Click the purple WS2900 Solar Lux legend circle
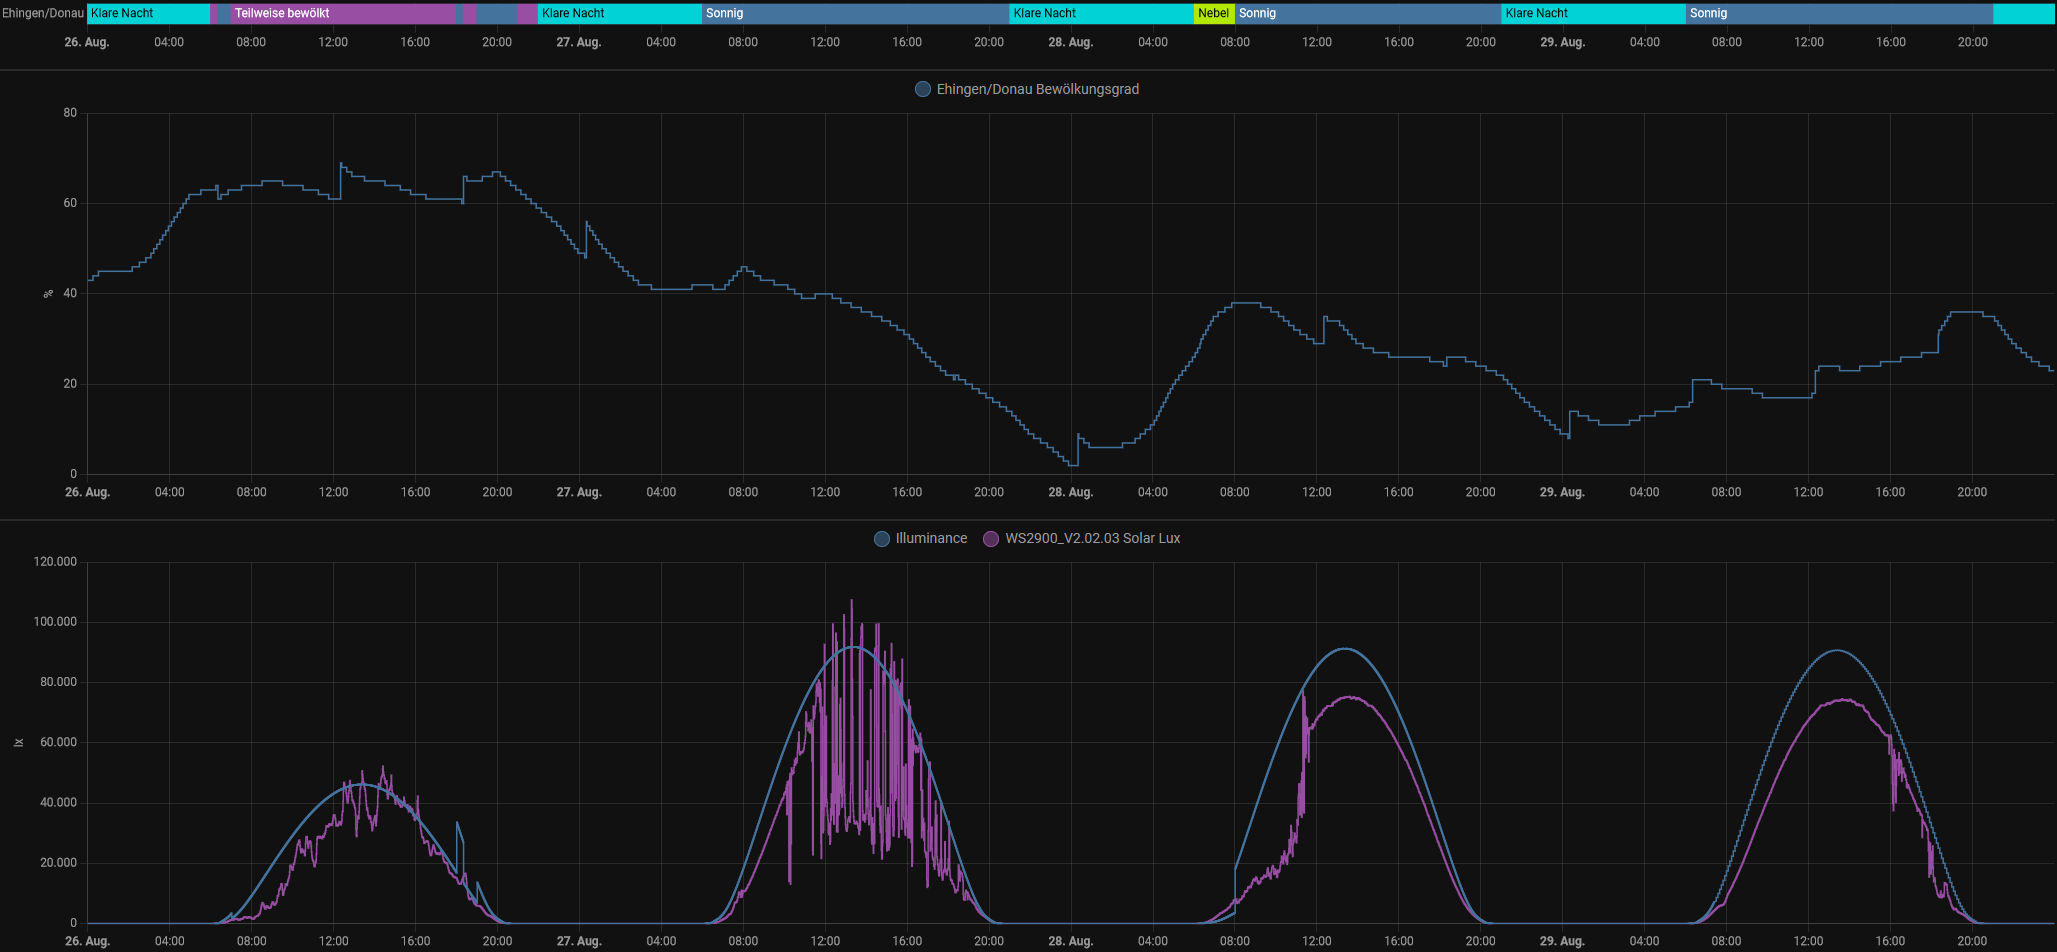This screenshot has height=952, width=2057. (x=991, y=538)
